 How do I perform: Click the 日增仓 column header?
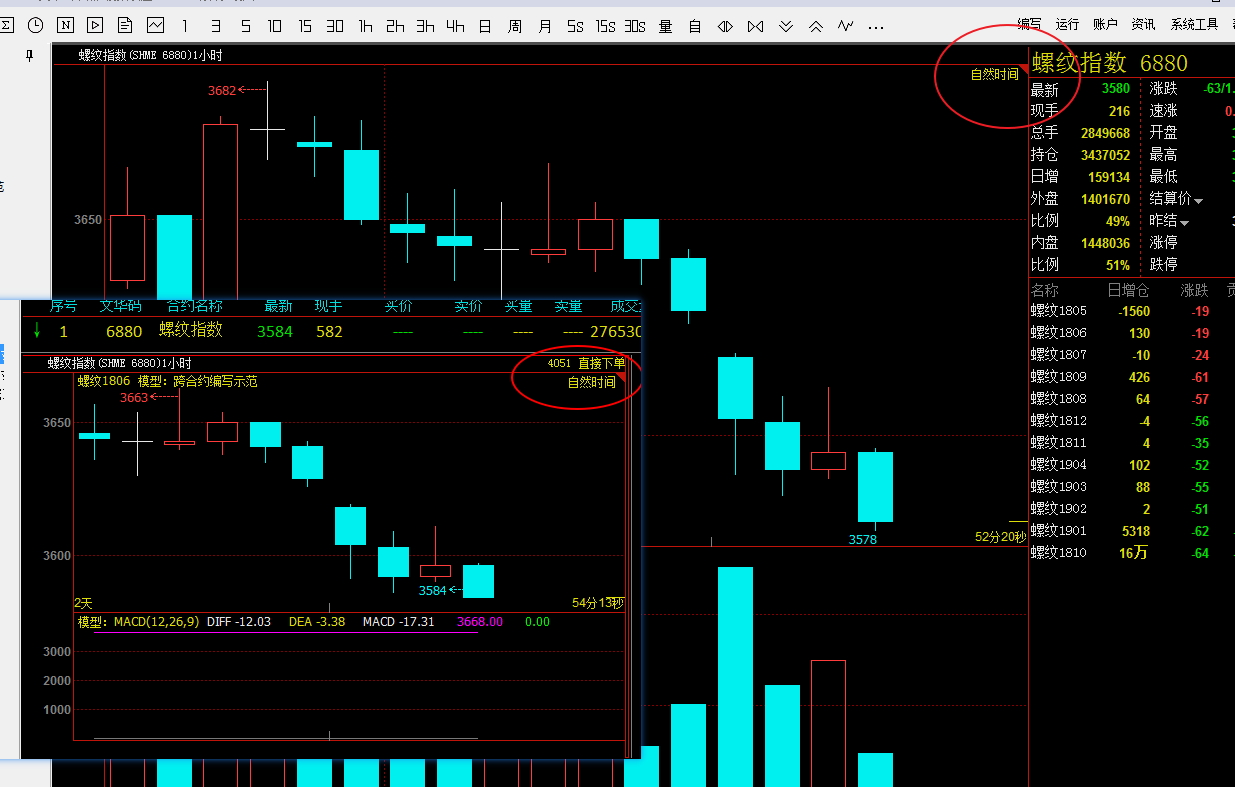[x=1128, y=290]
